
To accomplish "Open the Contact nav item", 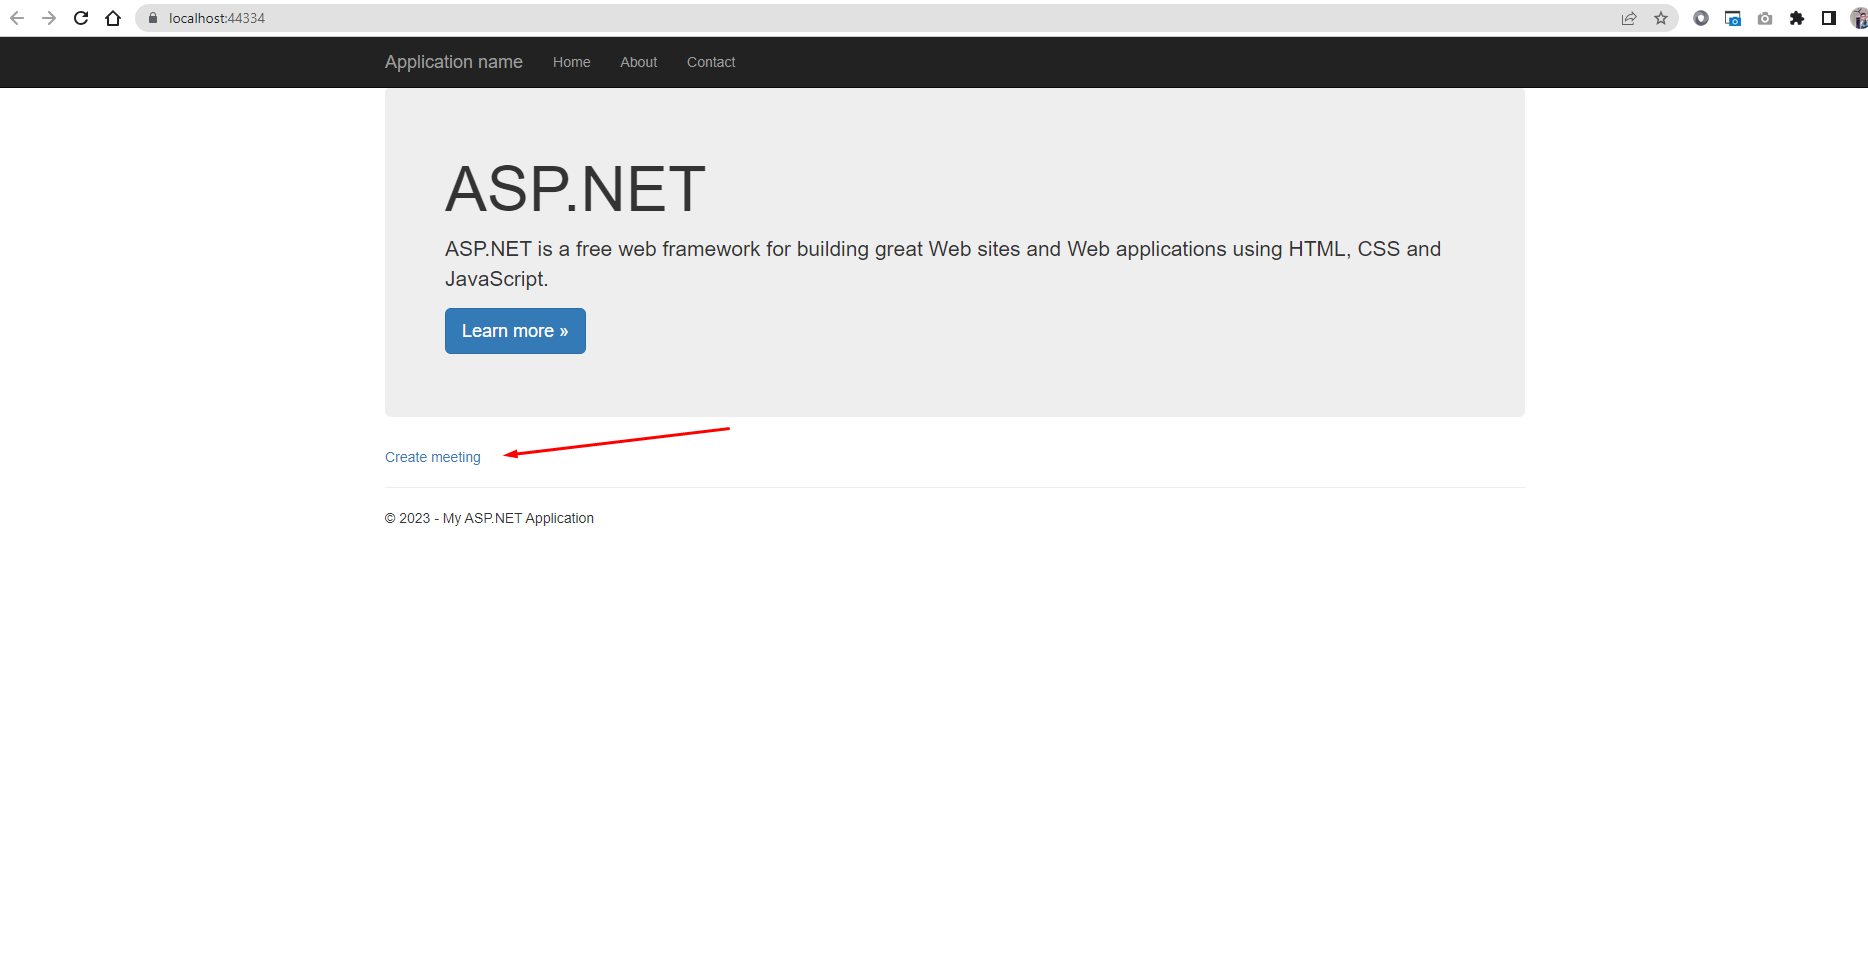I will tap(711, 62).
